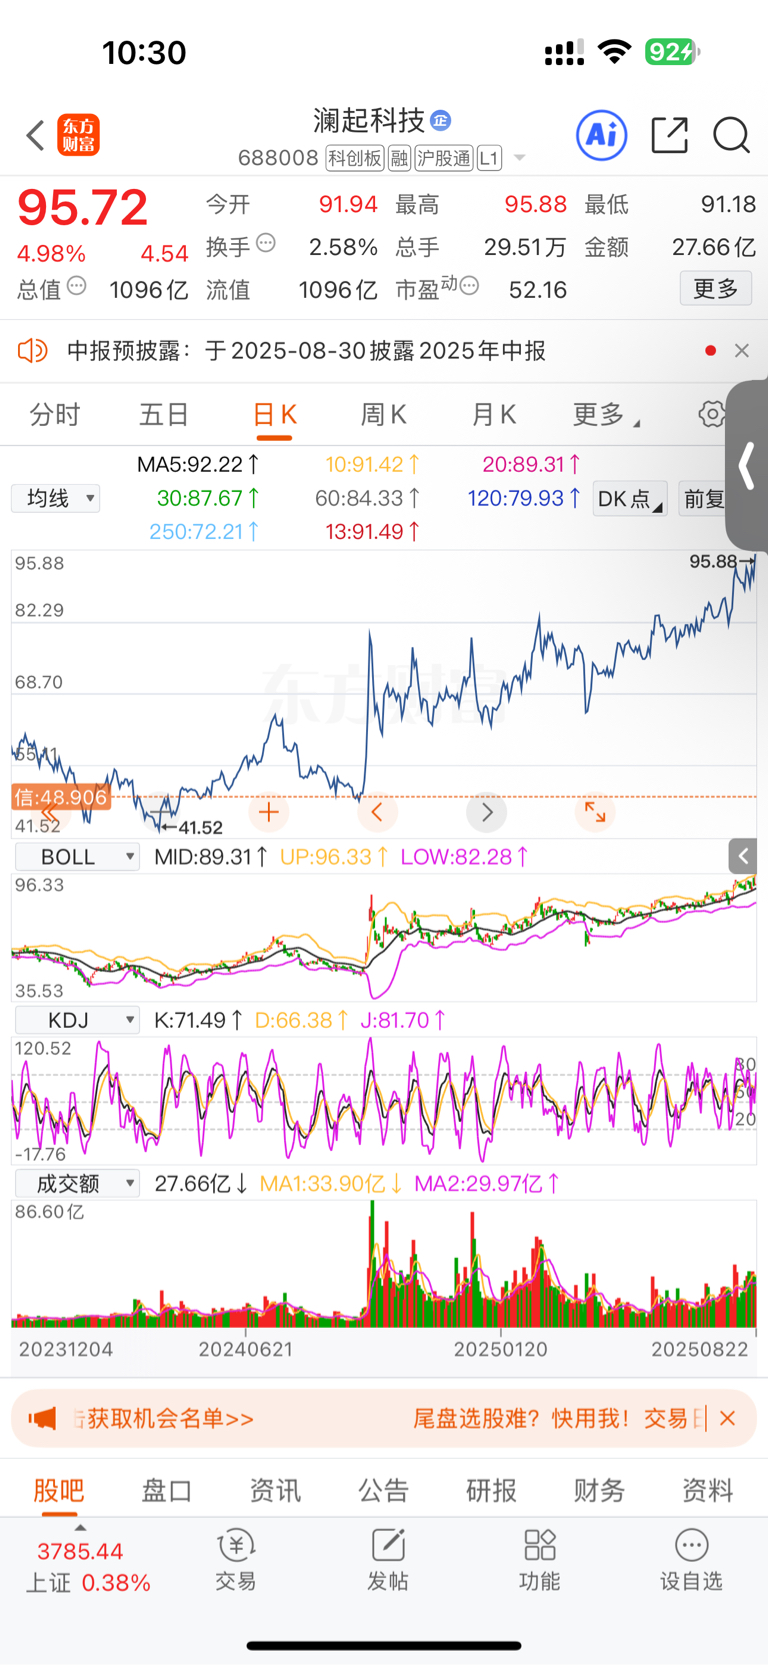Tap the 20250822 date label
Screen dimensions: 768x1665
tap(699, 1349)
